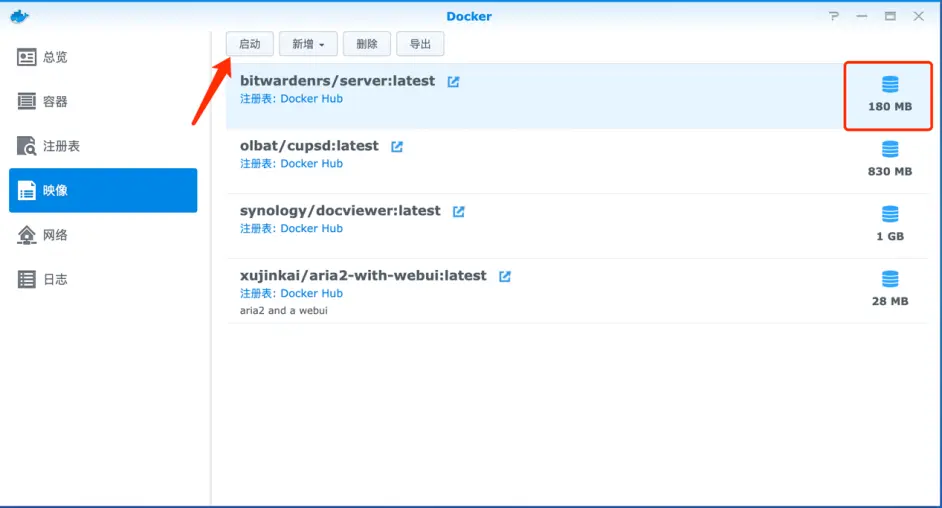The image size is (942, 508).
Task: Select the synology/docviewer:latest image
Action: coord(577,226)
